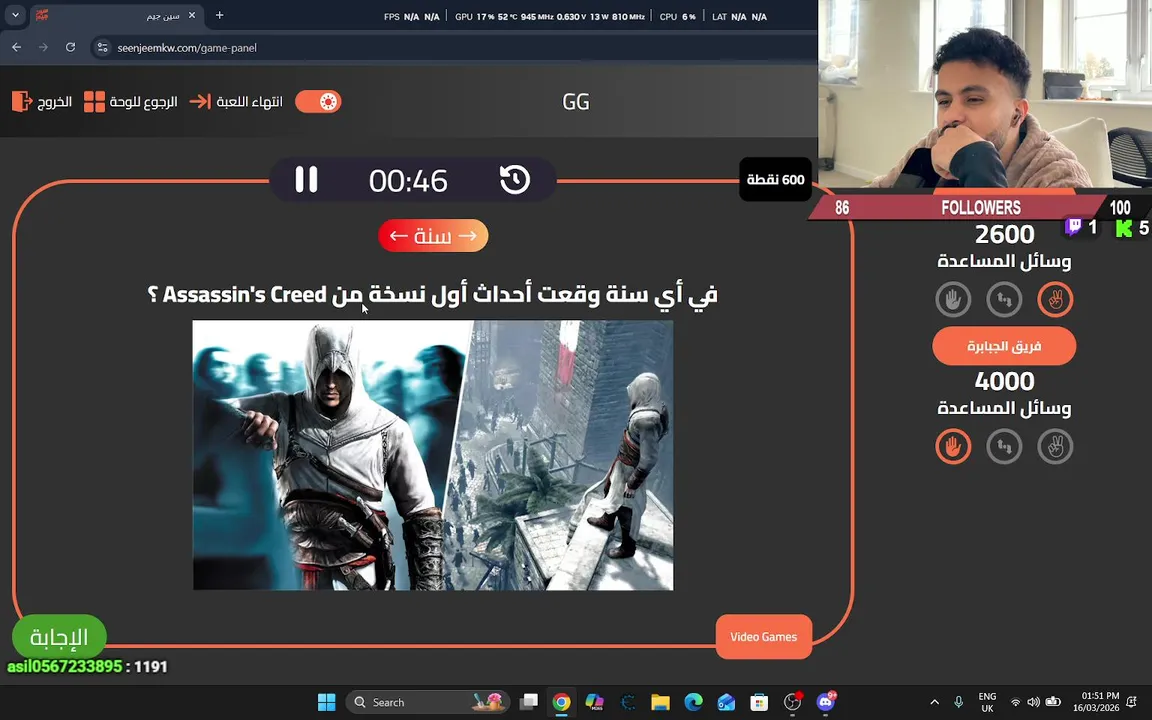This screenshot has height=720, width=1152.
Task: Pause the question countdown timer
Action: 306,179
